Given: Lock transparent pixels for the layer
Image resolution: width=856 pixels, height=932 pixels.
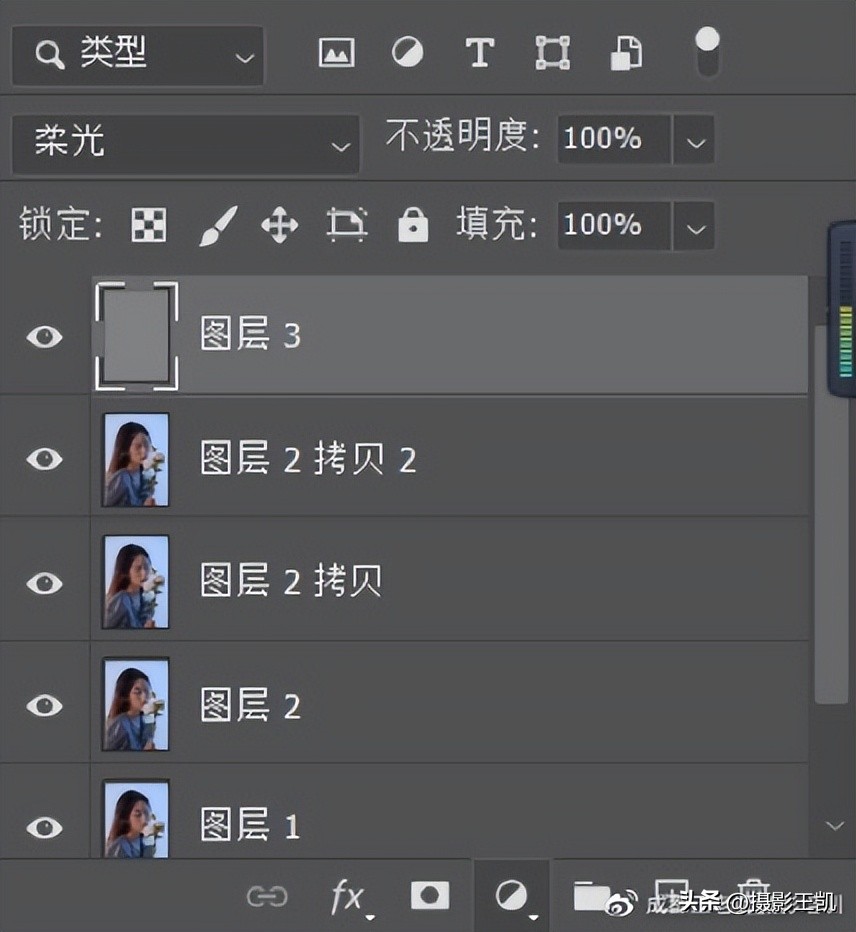Looking at the screenshot, I should pos(148,225).
